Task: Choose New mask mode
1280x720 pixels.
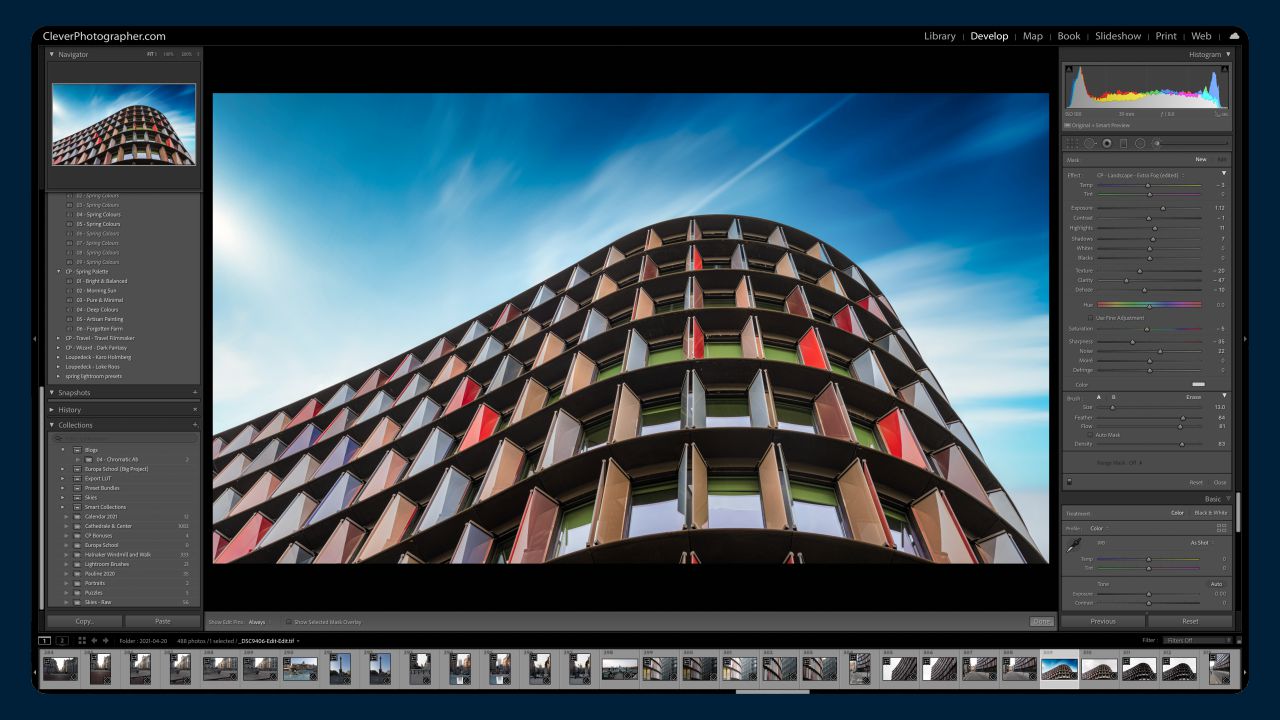Action: (1201, 159)
